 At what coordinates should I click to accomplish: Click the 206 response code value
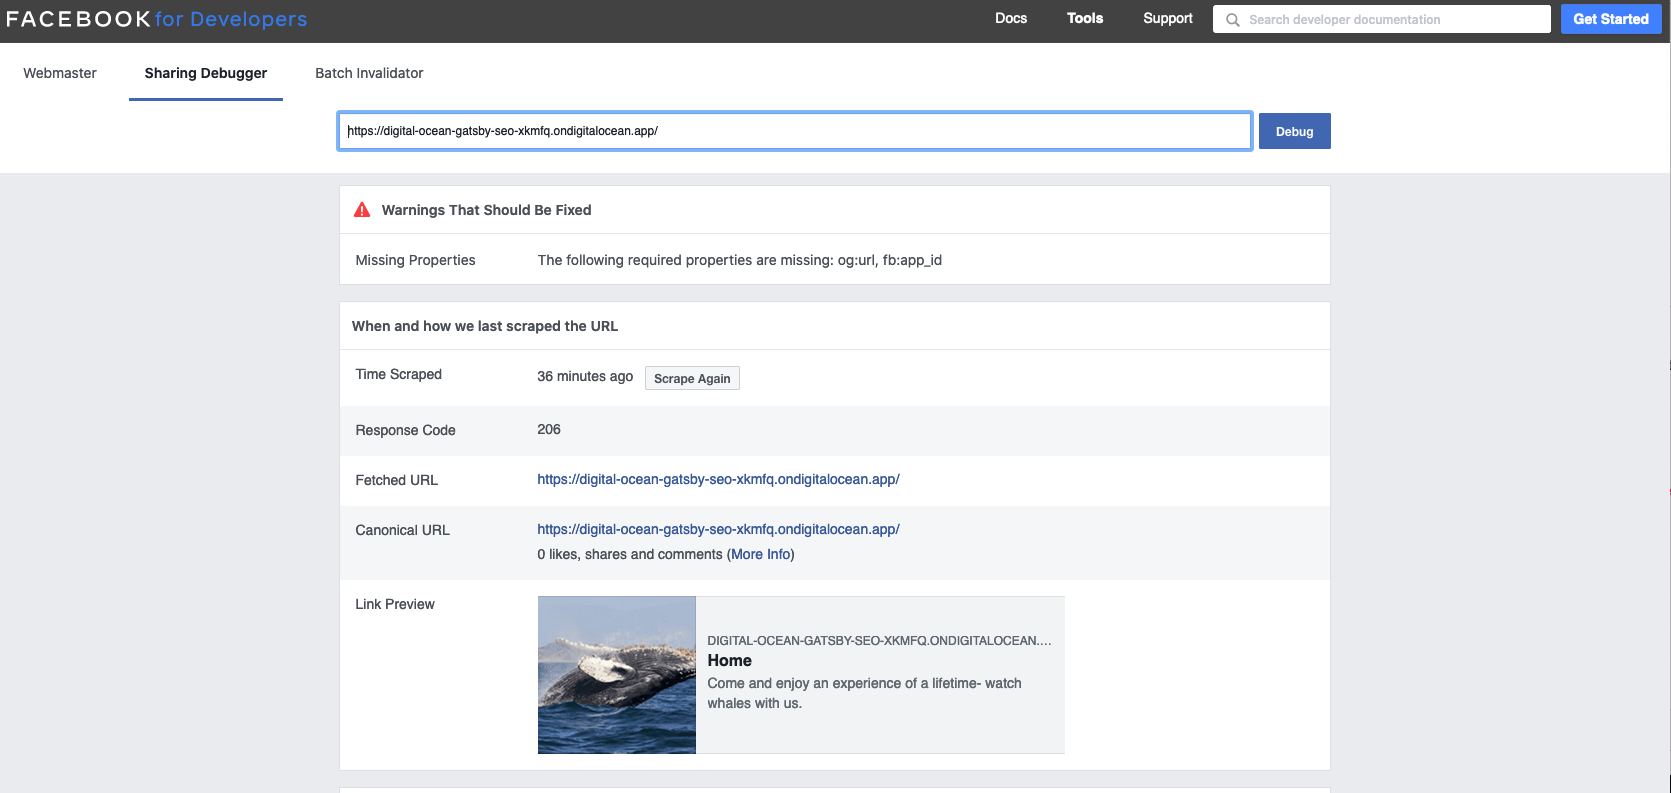pyautogui.click(x=549, y=429)
